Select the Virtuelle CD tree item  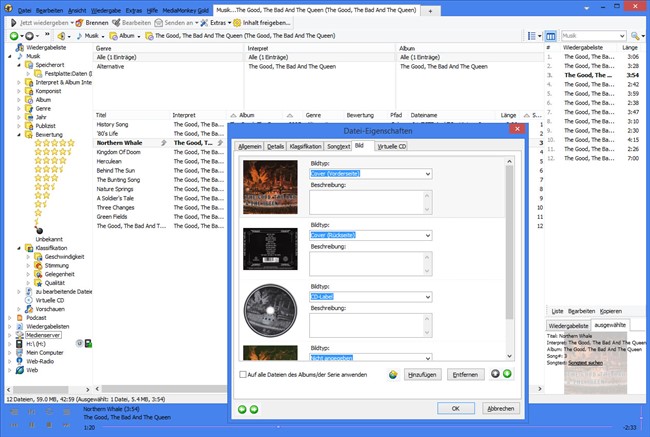(x=50, y=300)
